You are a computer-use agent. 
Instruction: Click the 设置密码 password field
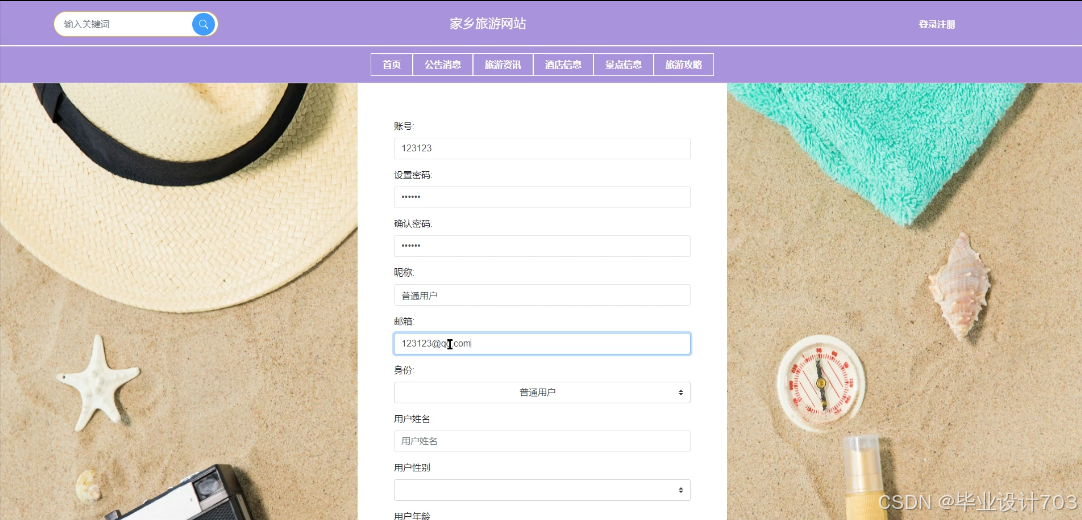pyautogui.click(x=542, y=197)
